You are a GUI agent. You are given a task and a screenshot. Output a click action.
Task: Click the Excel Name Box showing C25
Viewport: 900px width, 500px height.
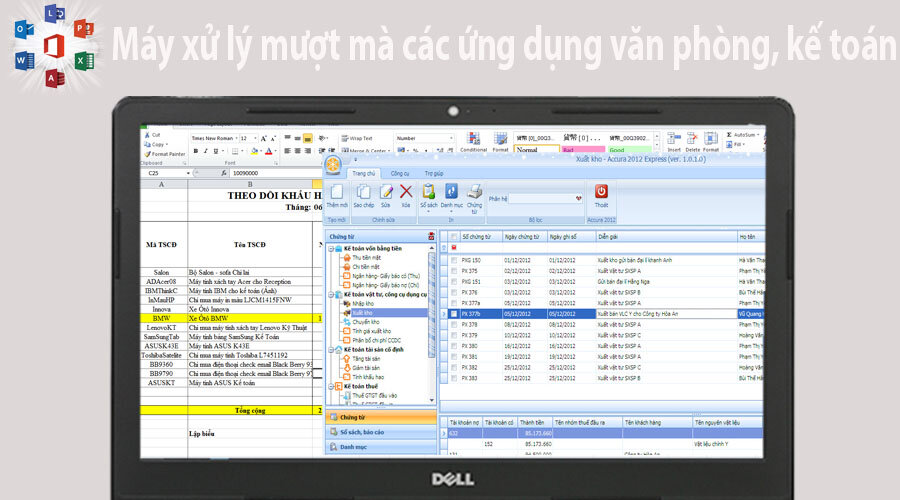point(160,172)
